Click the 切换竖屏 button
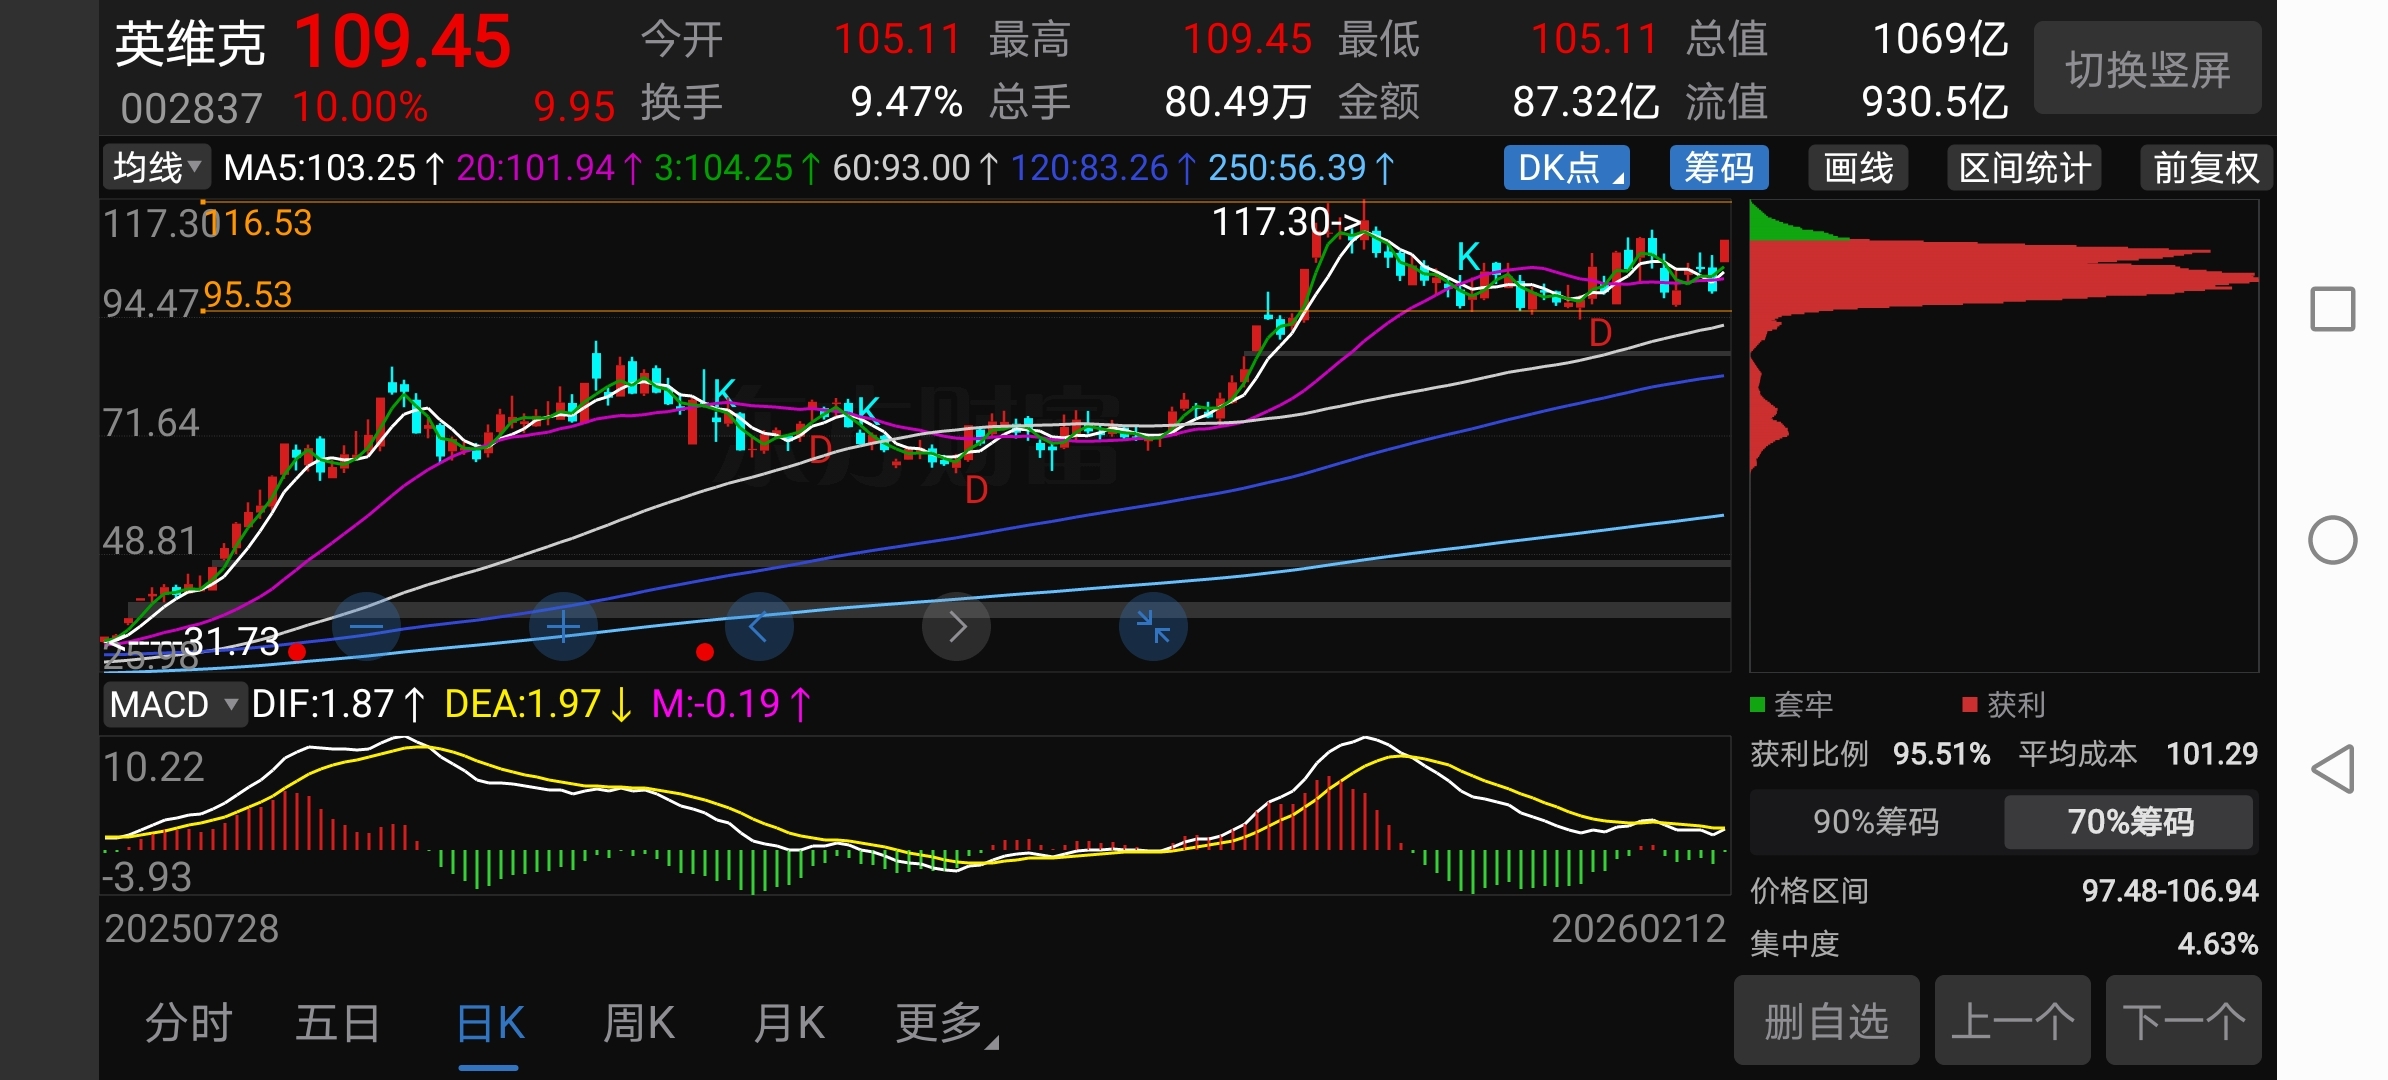The width and height of the screenshot is (2388, 1080). pos(2147,69)
